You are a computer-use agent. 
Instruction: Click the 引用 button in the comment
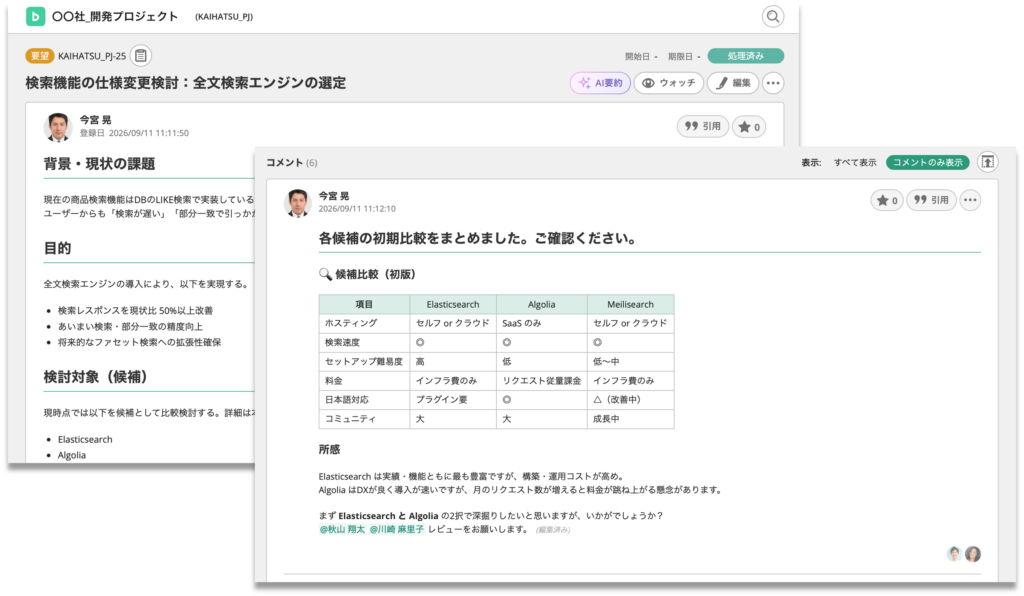tap(931, 200)
